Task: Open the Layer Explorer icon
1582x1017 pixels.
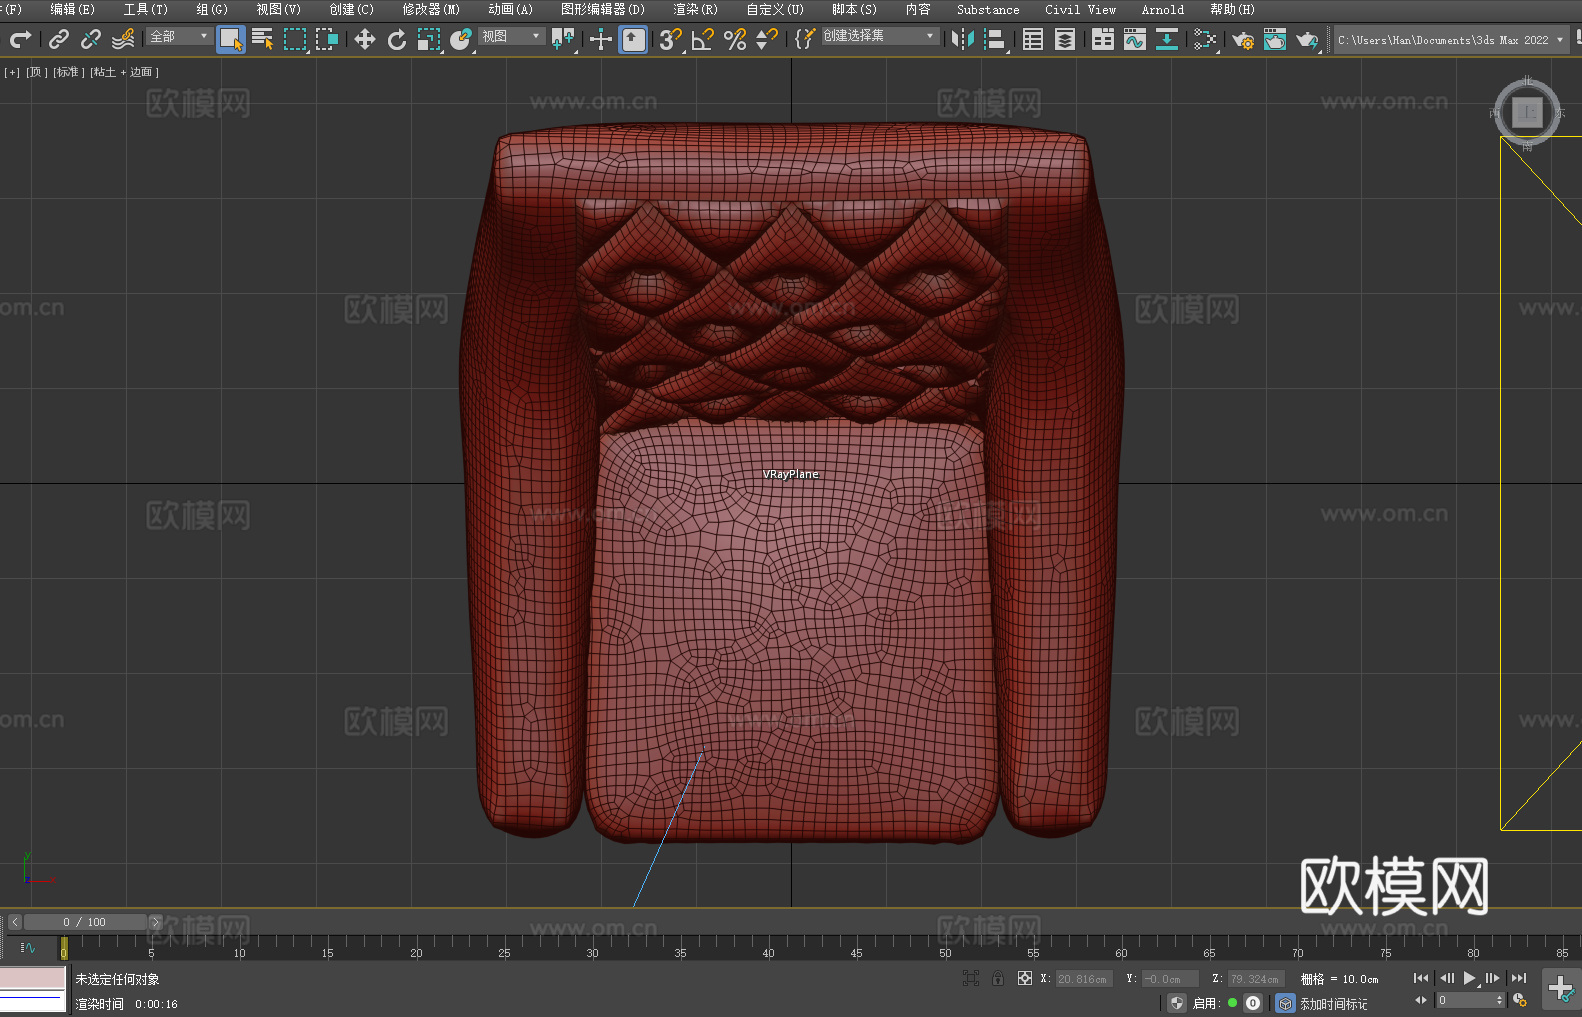Action: click(x=1065, y=39)
